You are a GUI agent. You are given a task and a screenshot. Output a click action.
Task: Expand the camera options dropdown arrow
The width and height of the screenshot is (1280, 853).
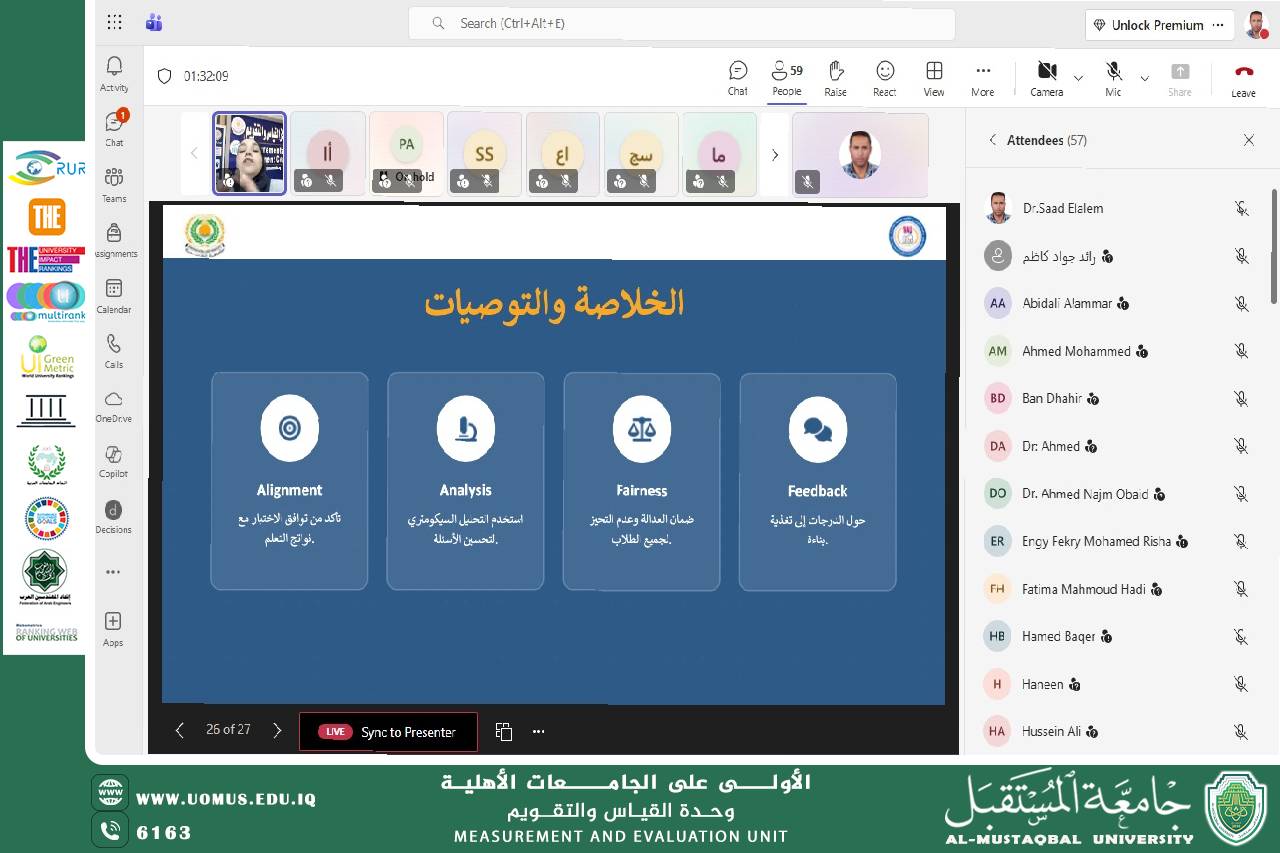(1078, 78)
